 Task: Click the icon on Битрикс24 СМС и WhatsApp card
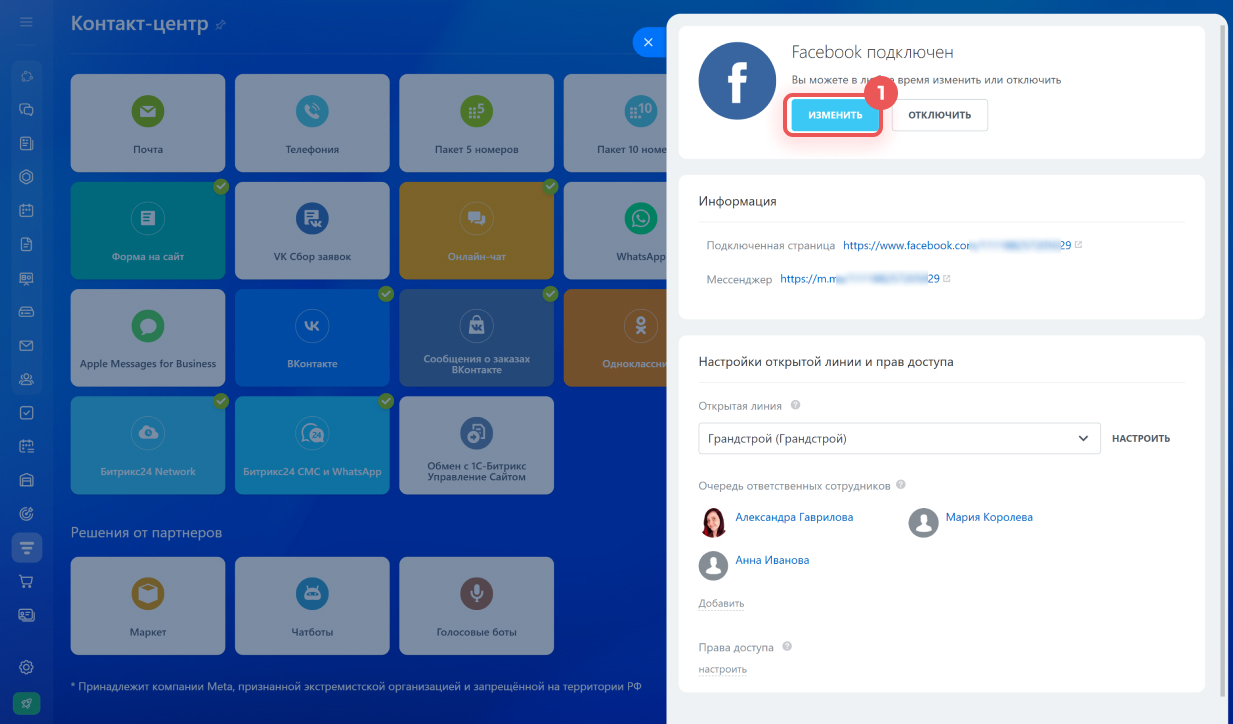click(x=312, y=432)
